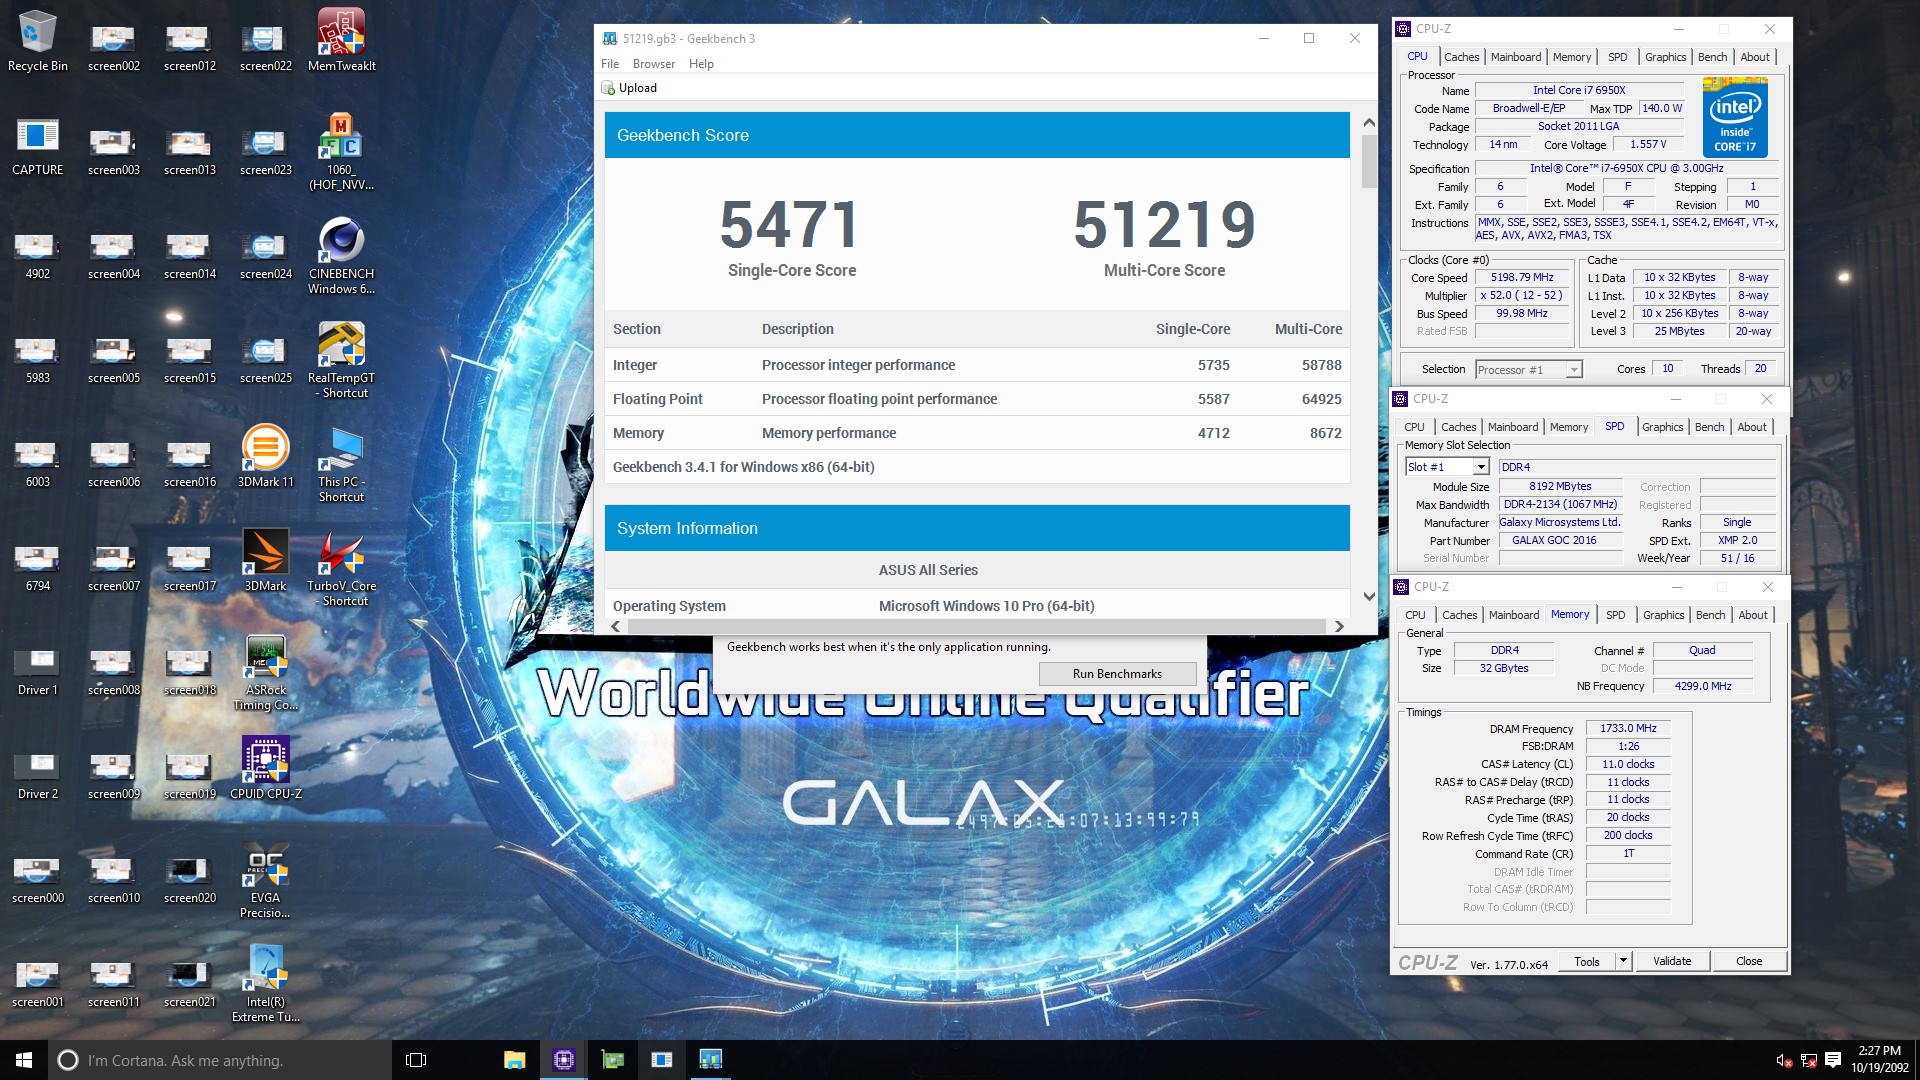Open the Action Center notification icon
This screenshot has width=1920, height=1080.
(1833, 1060)
